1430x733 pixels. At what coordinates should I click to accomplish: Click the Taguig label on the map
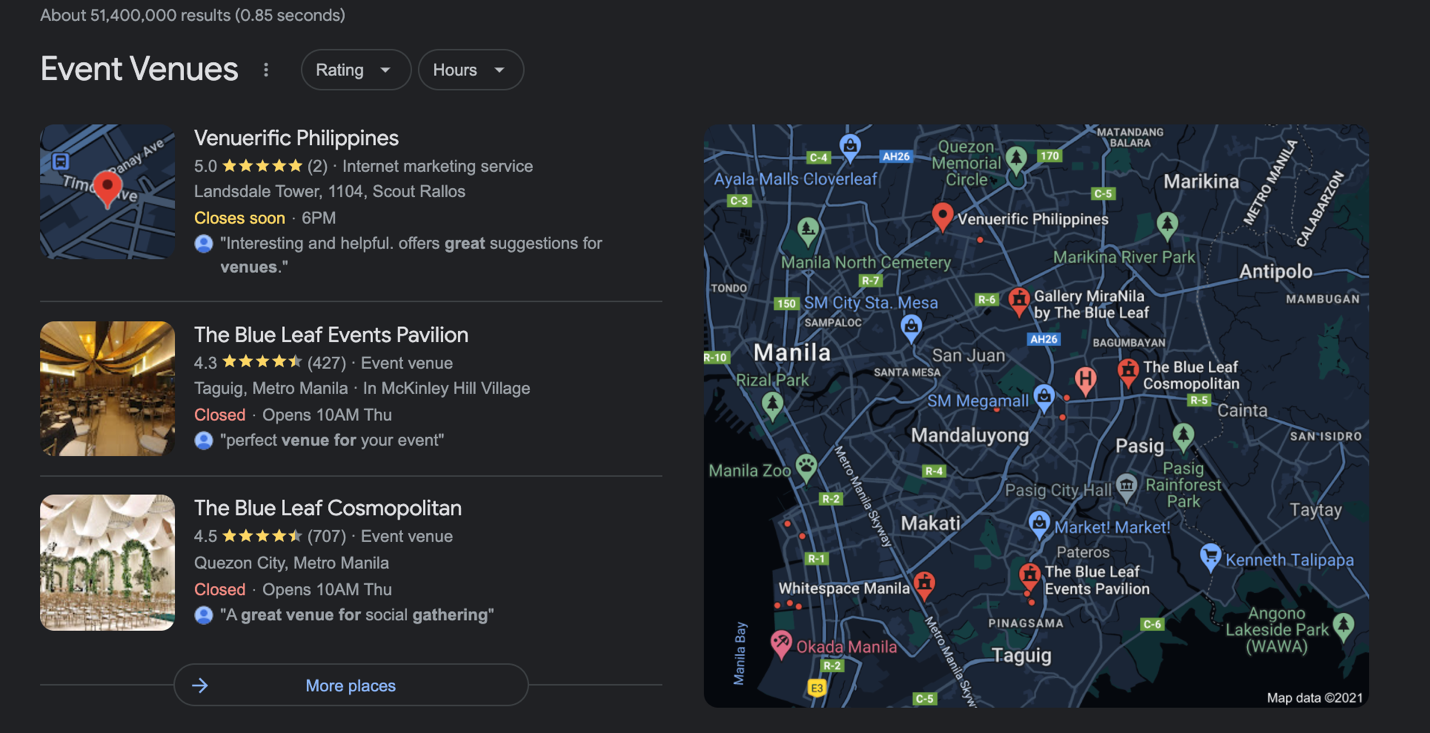(x=1021, y=656)
